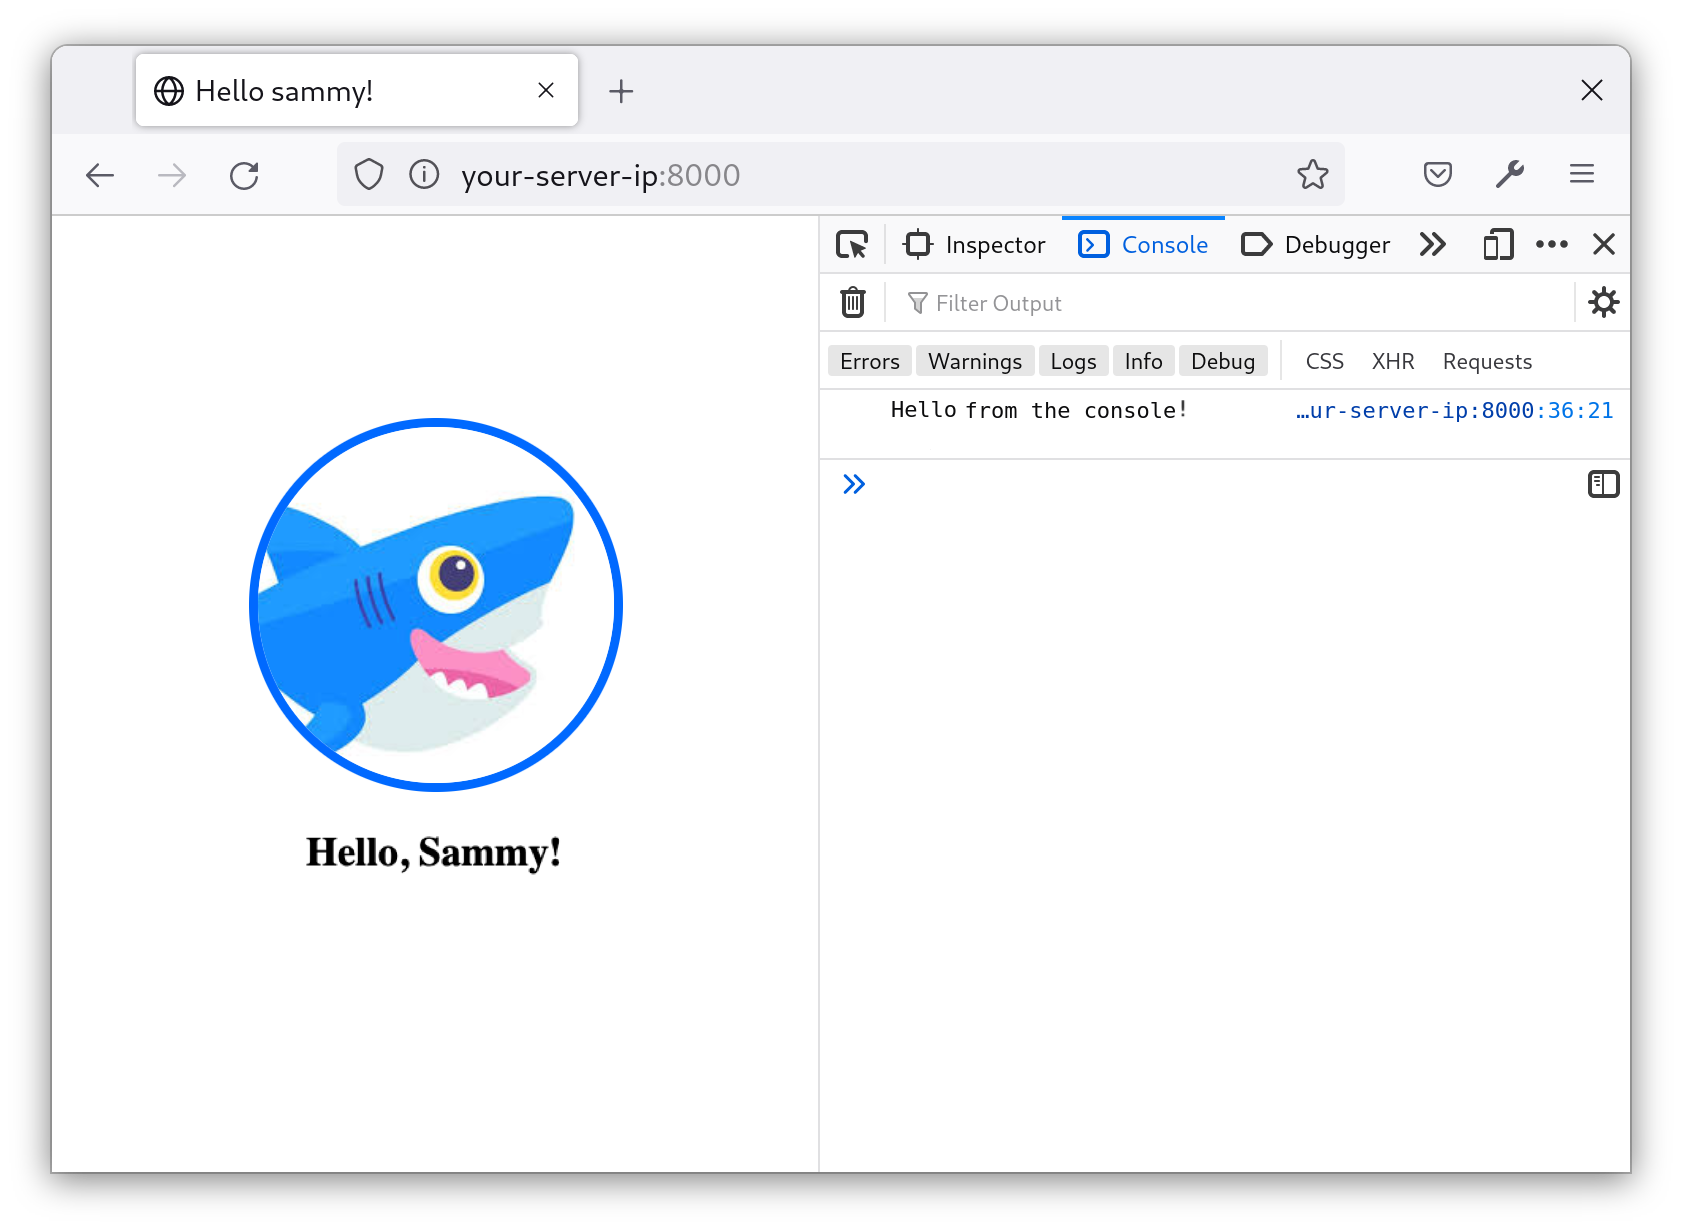Close the Hello sammy! tab

(x=546, y=90)
